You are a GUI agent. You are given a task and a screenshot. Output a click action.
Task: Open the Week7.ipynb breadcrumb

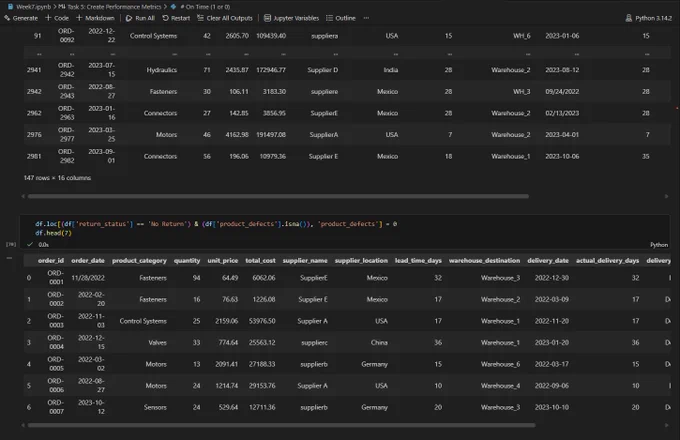click(x=29, y=7)
